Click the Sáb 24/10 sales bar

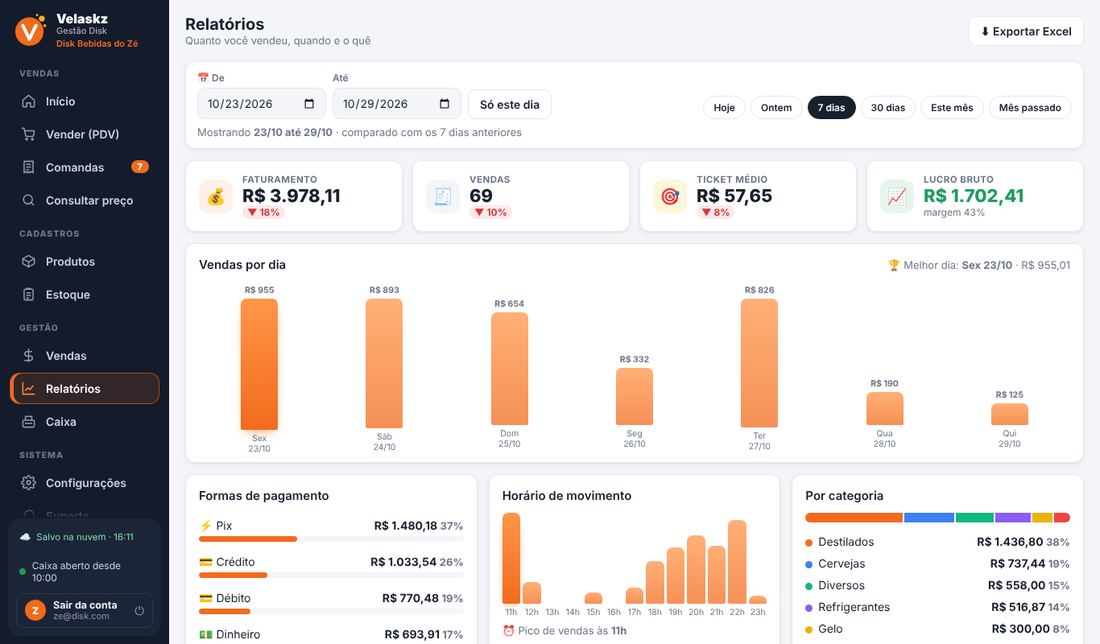(384, 363)
